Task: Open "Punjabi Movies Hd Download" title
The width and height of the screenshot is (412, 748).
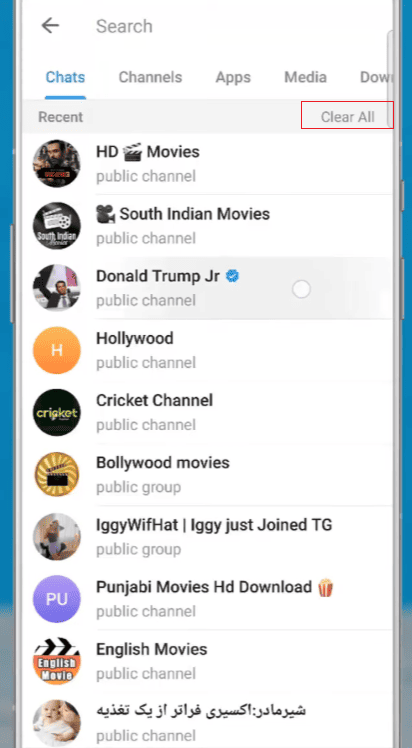Action: (204, 587)
